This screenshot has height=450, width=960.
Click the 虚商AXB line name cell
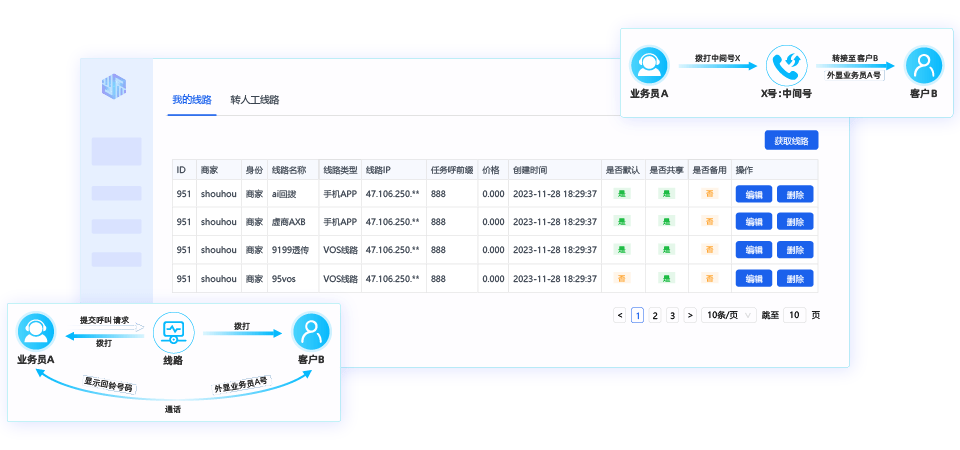[293, 222]
